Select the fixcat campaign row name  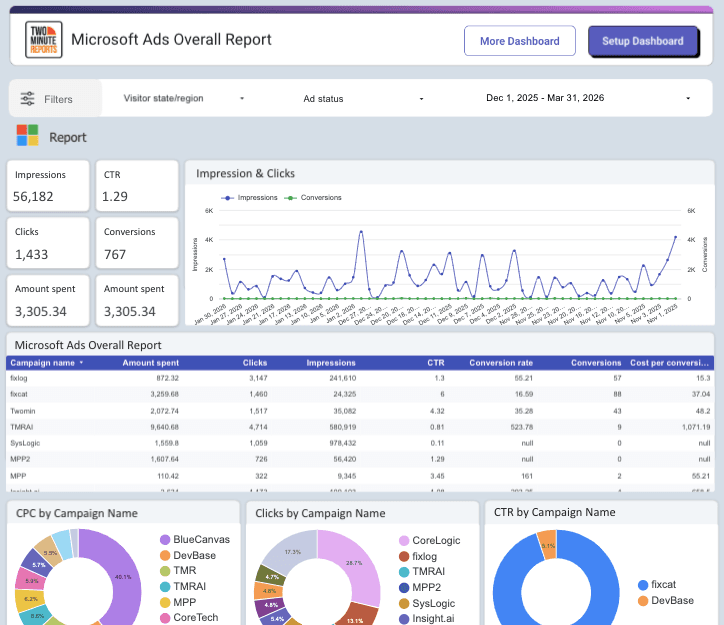click(19, 394)
